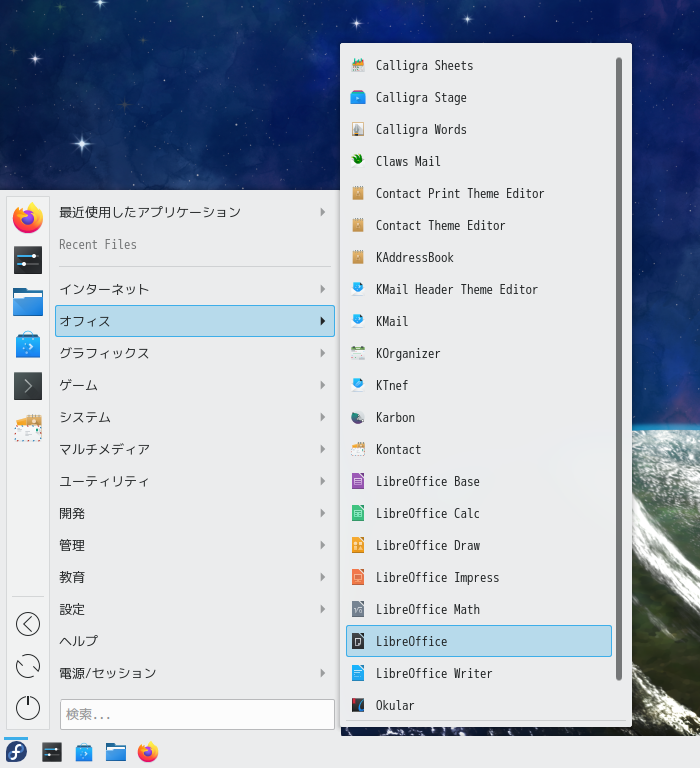Image resolution: width=700 pixels, height=768 pixels.
Task: Launch Calligra Stage
Action: pyautogui.click(x=479, y=97)
